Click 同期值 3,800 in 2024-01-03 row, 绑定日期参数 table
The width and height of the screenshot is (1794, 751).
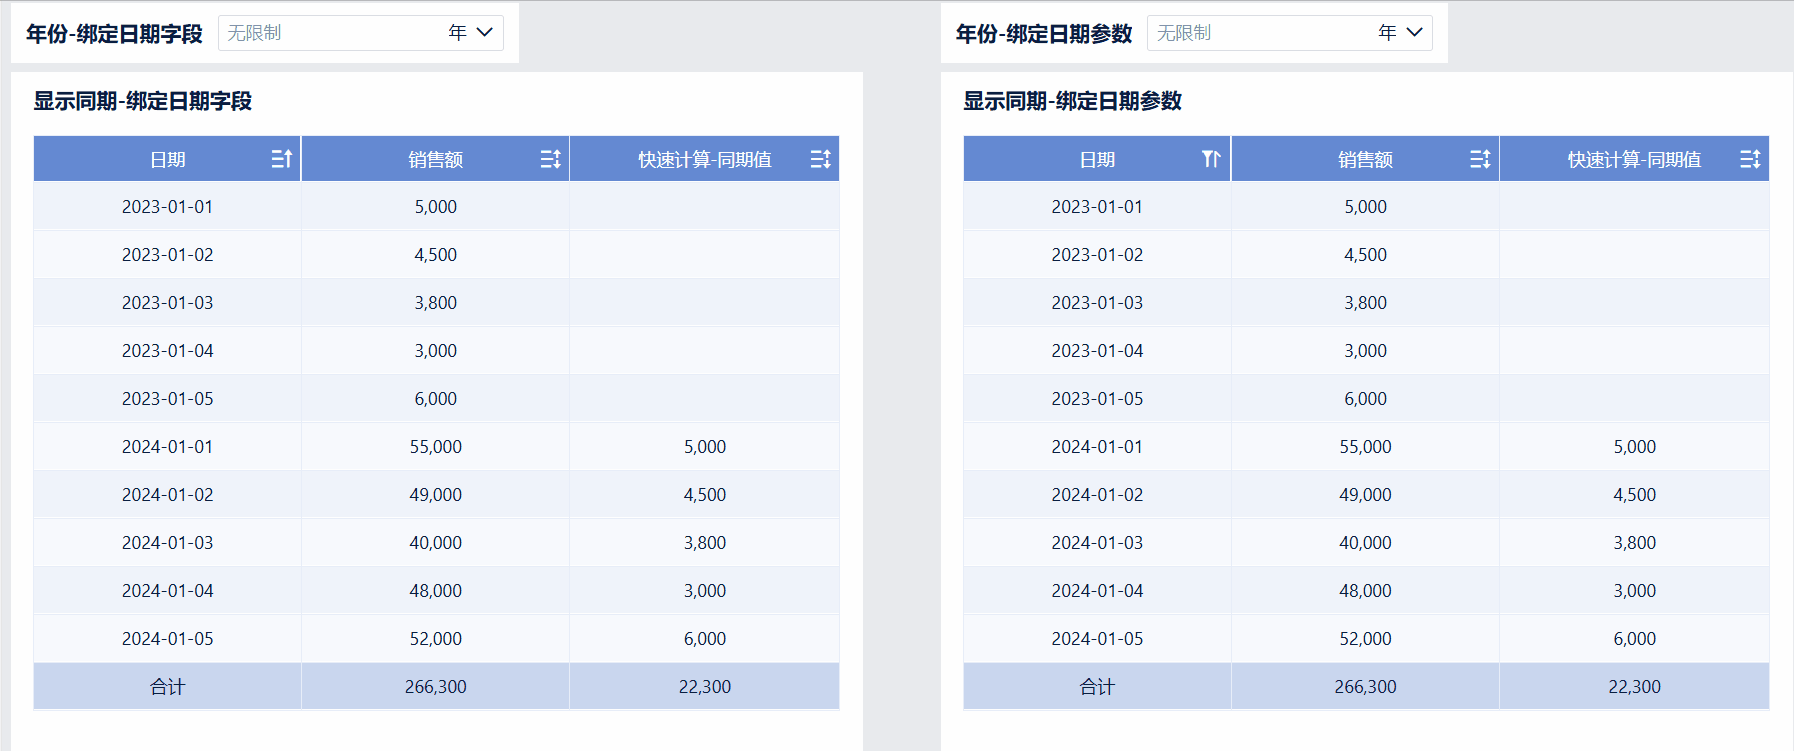tap(1635, 543)
